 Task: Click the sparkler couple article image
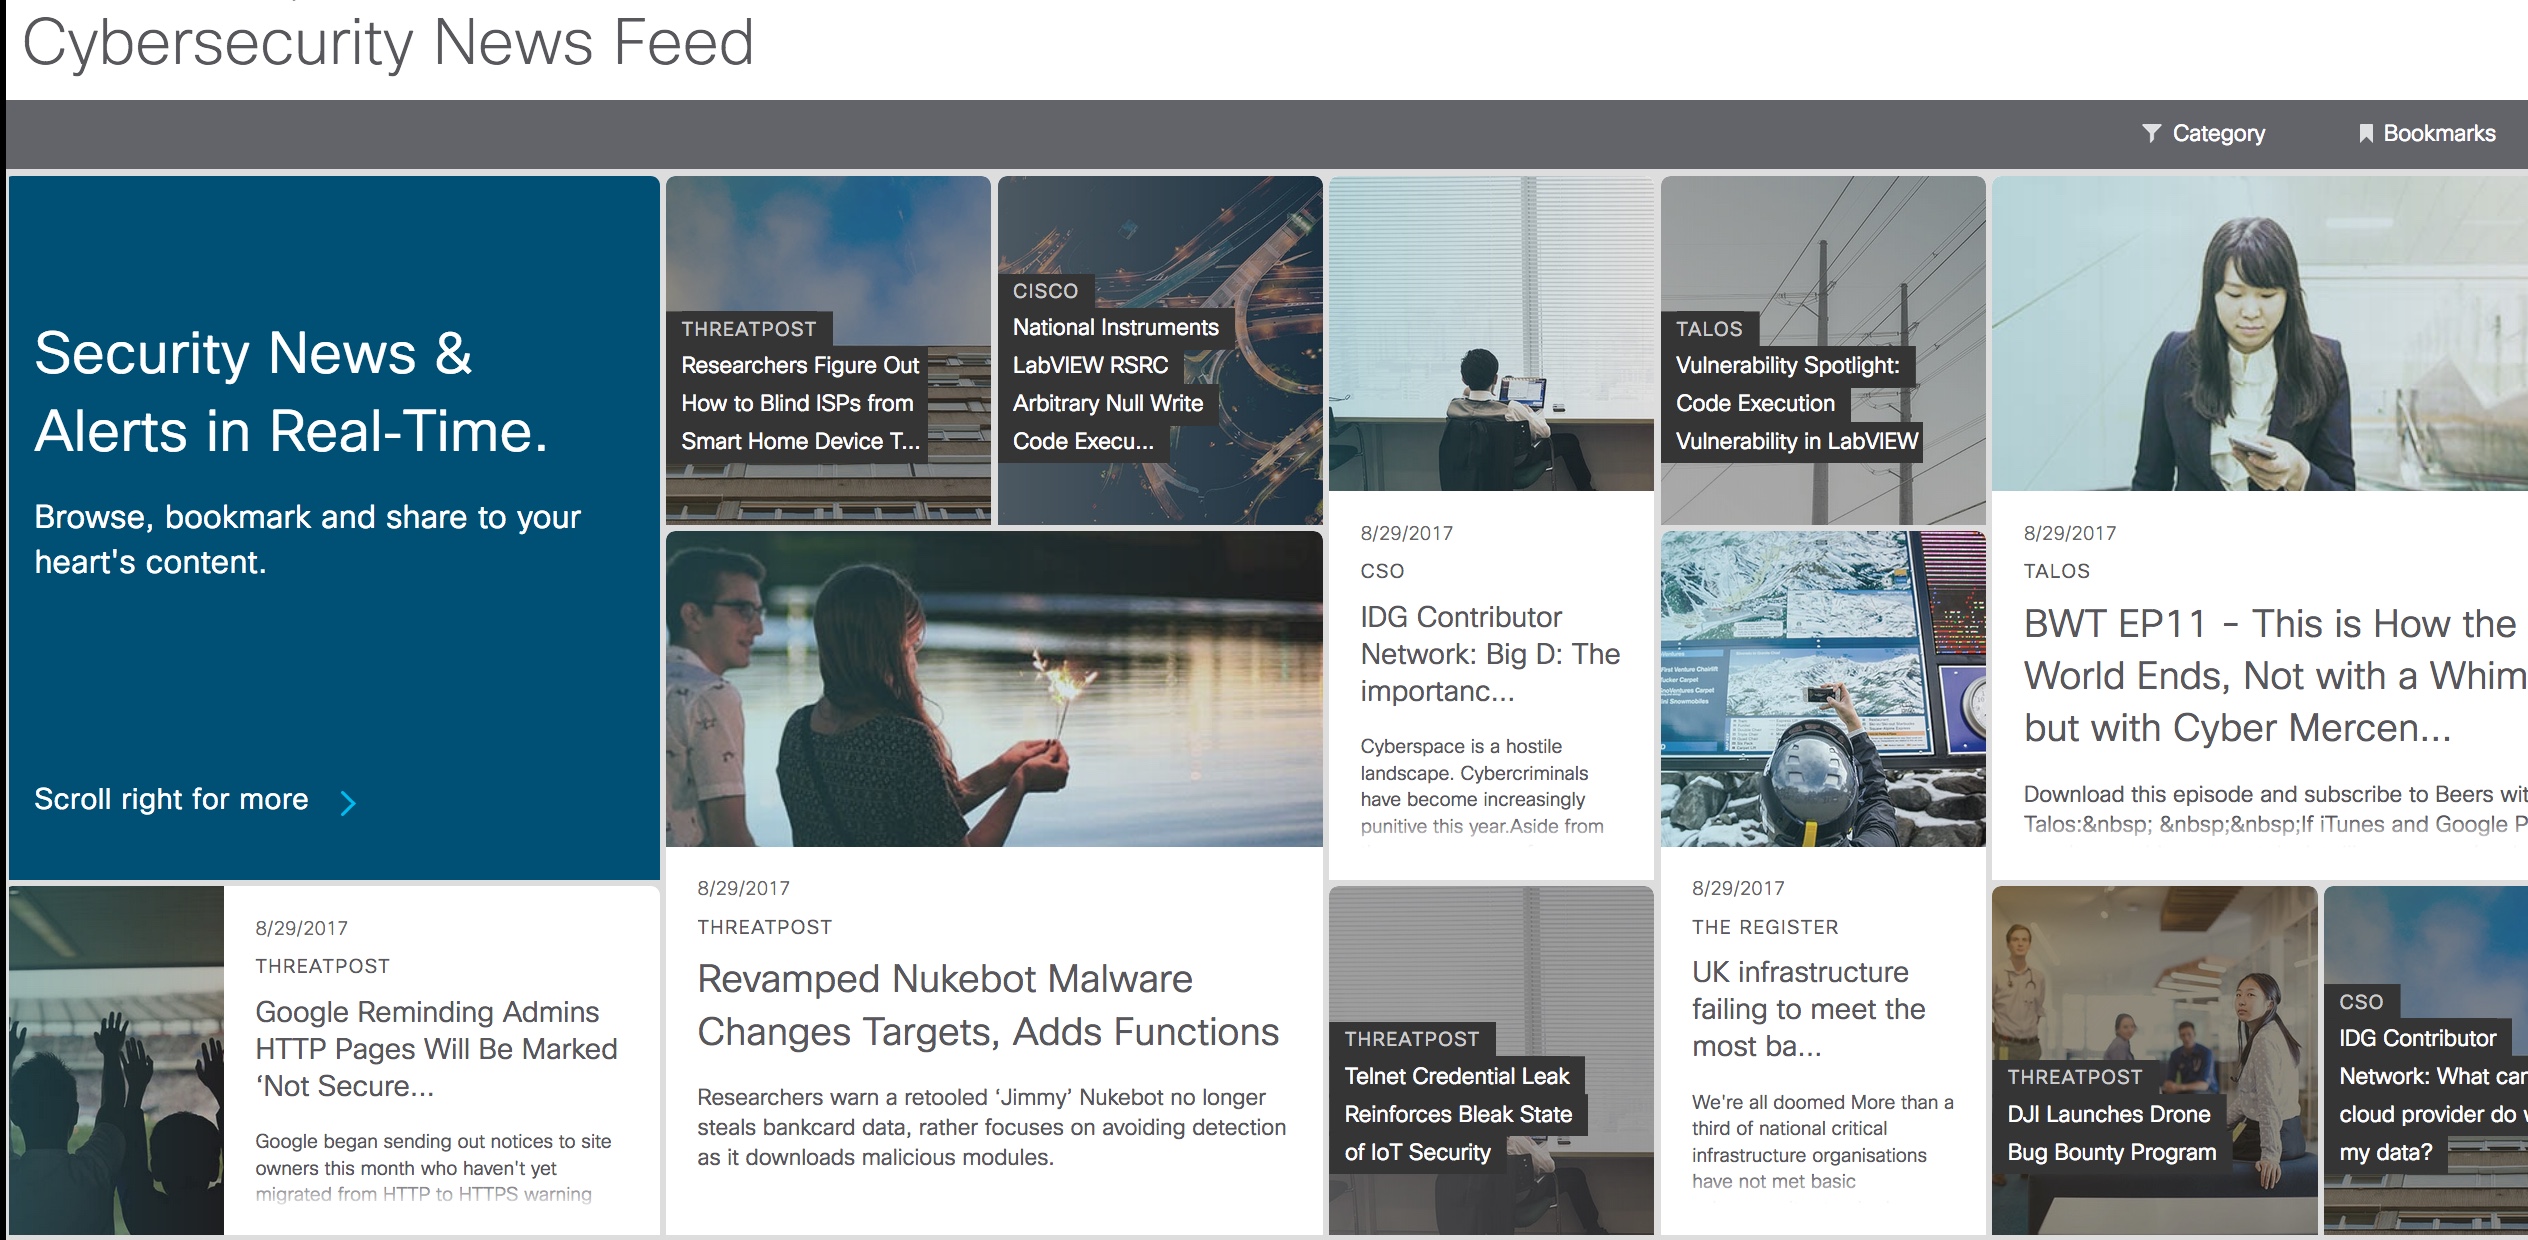pyautogui.click(x=993, y=688)
